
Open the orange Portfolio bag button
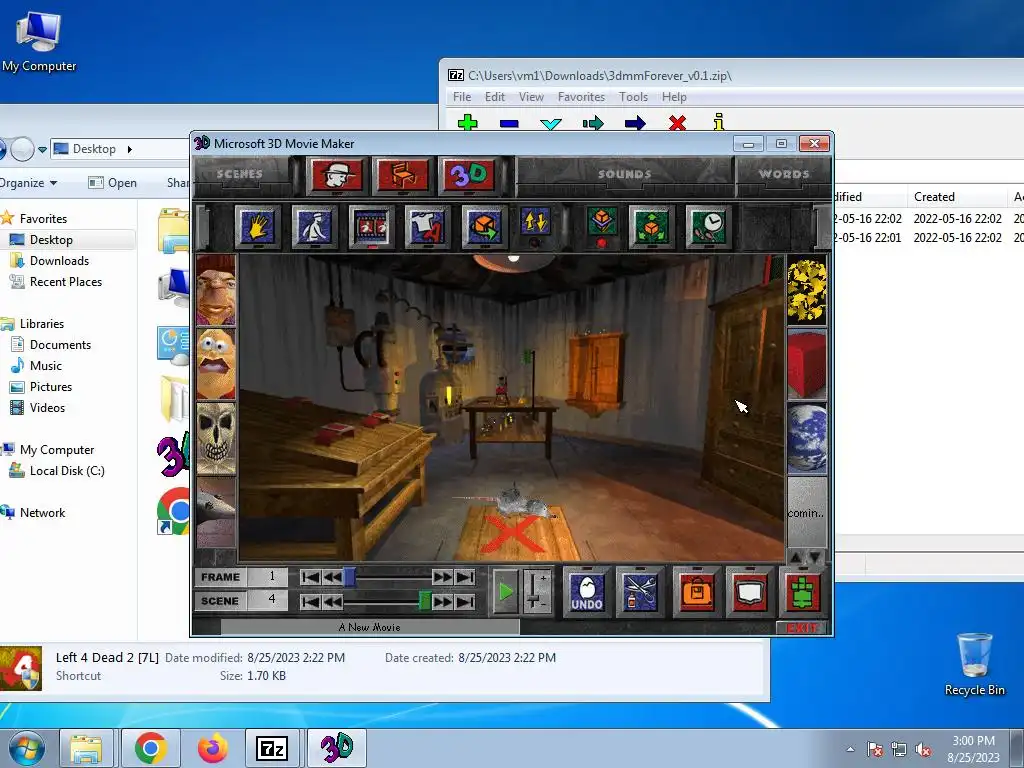[x=696, y=592]
